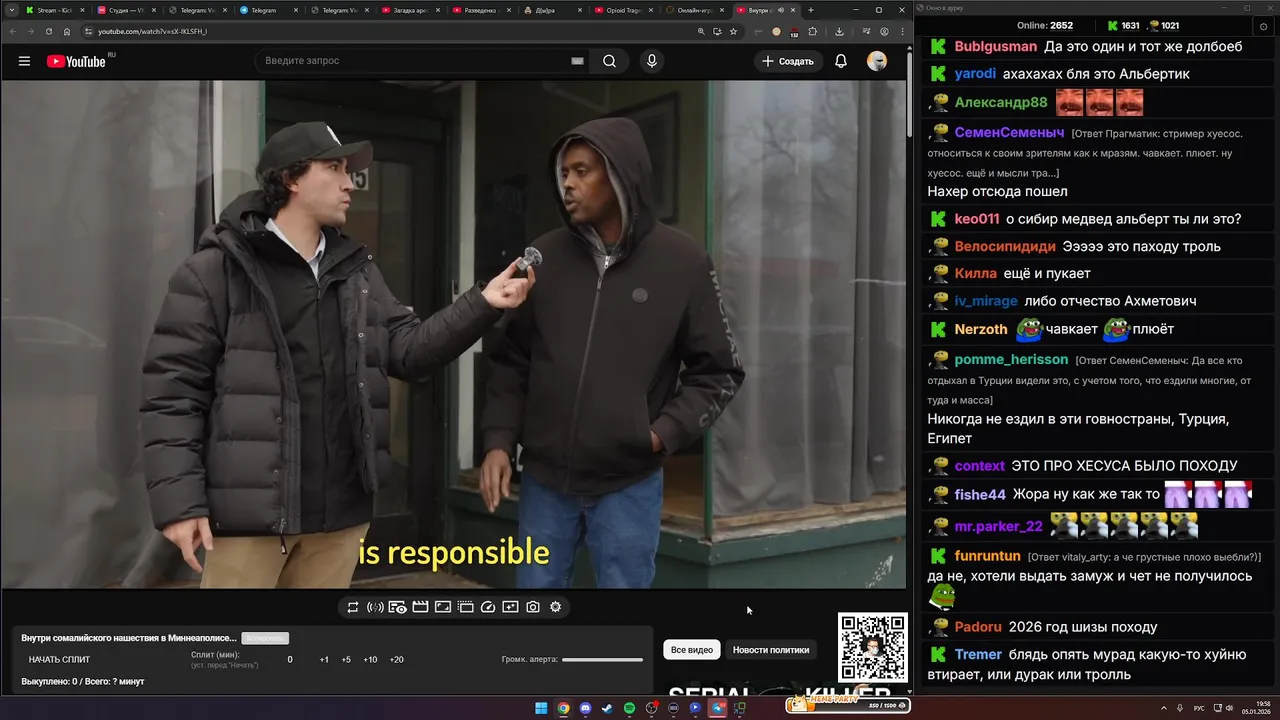Click the address bar URL
This screenshot has height=720, width=1280.
152,31
